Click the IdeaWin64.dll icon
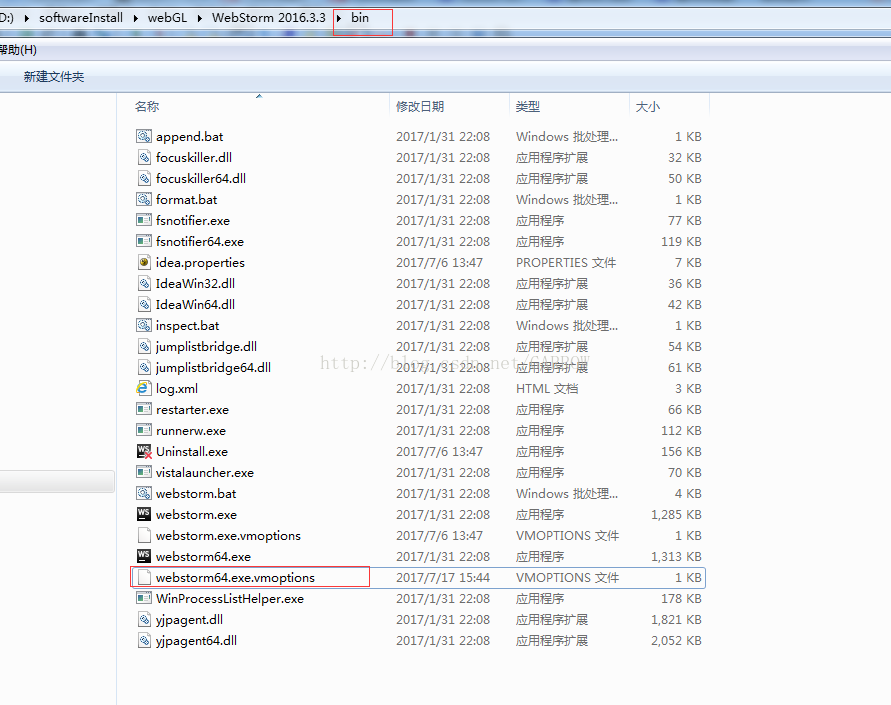This screenshot has width=891, height=705. (144, 304)
